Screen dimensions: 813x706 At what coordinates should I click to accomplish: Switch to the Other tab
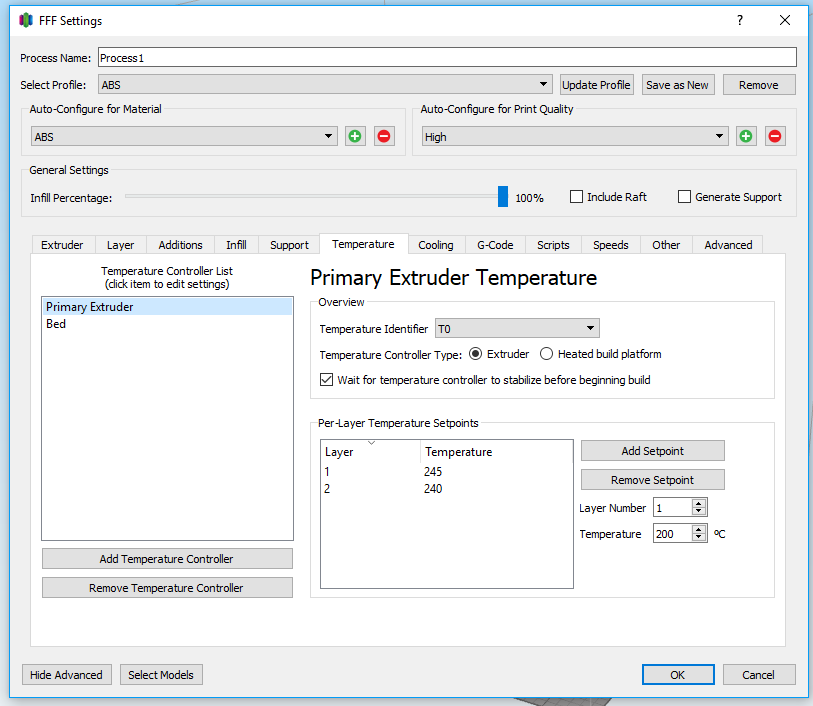pyautogui.click(x=666, y=245)
